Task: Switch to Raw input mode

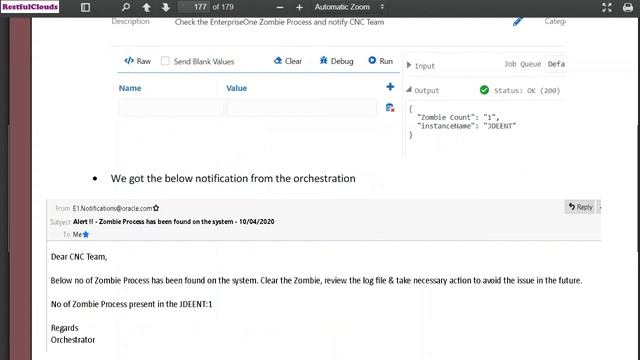Action: (x=138, y=61)
